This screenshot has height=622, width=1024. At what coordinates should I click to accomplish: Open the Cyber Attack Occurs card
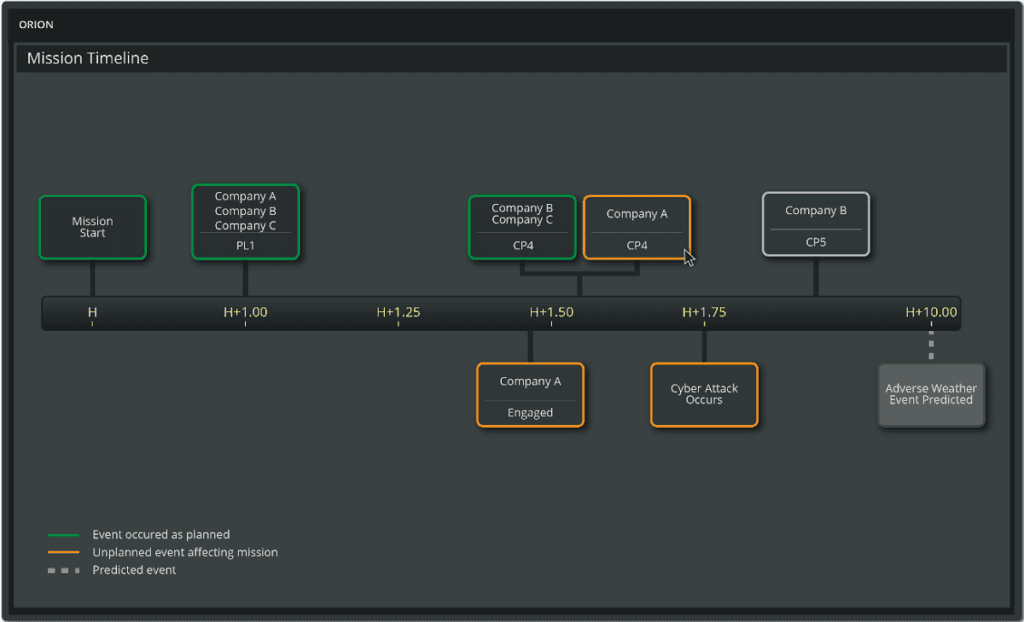pos(704,395)
